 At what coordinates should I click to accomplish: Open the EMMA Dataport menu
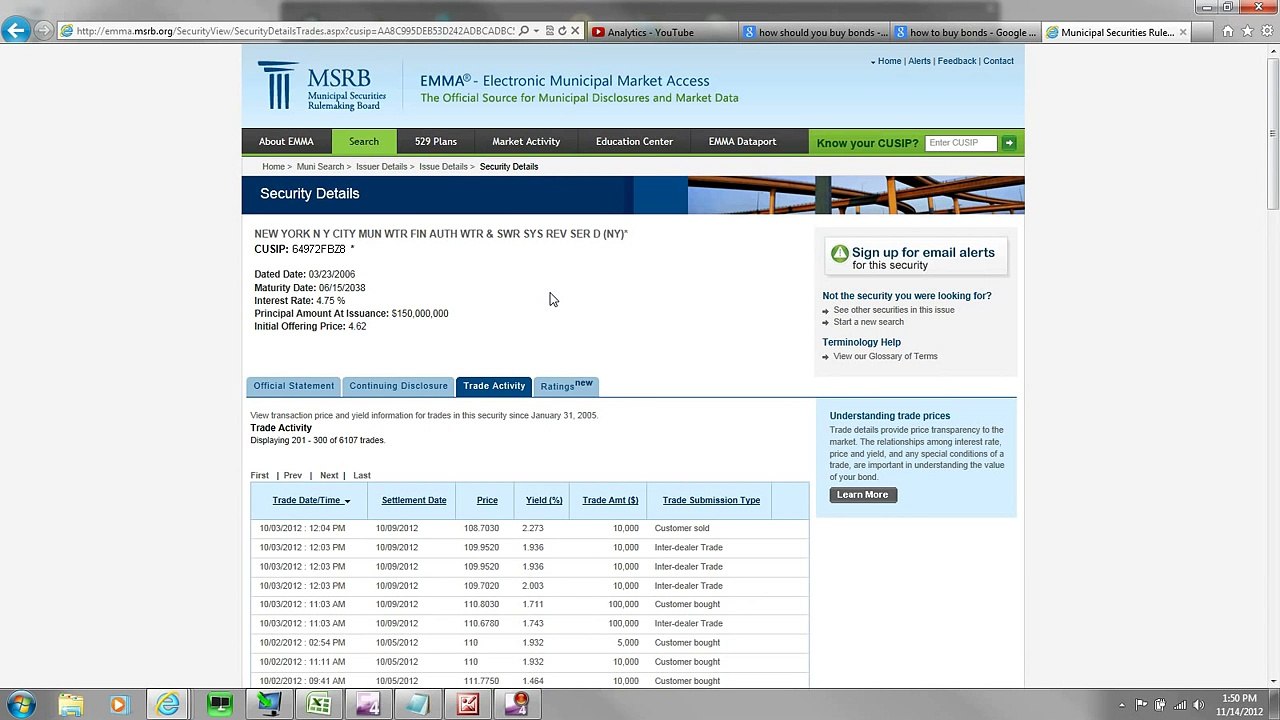click(742, 142)
